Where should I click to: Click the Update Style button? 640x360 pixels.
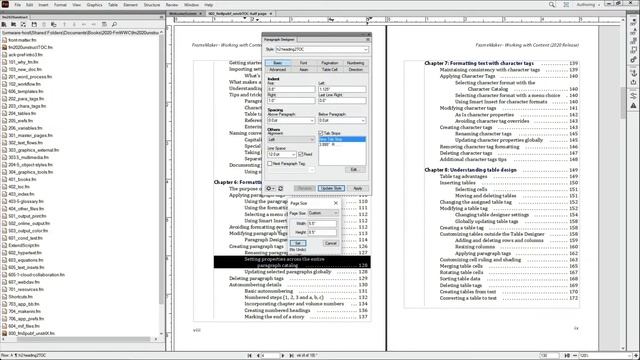tap(331, 188)
